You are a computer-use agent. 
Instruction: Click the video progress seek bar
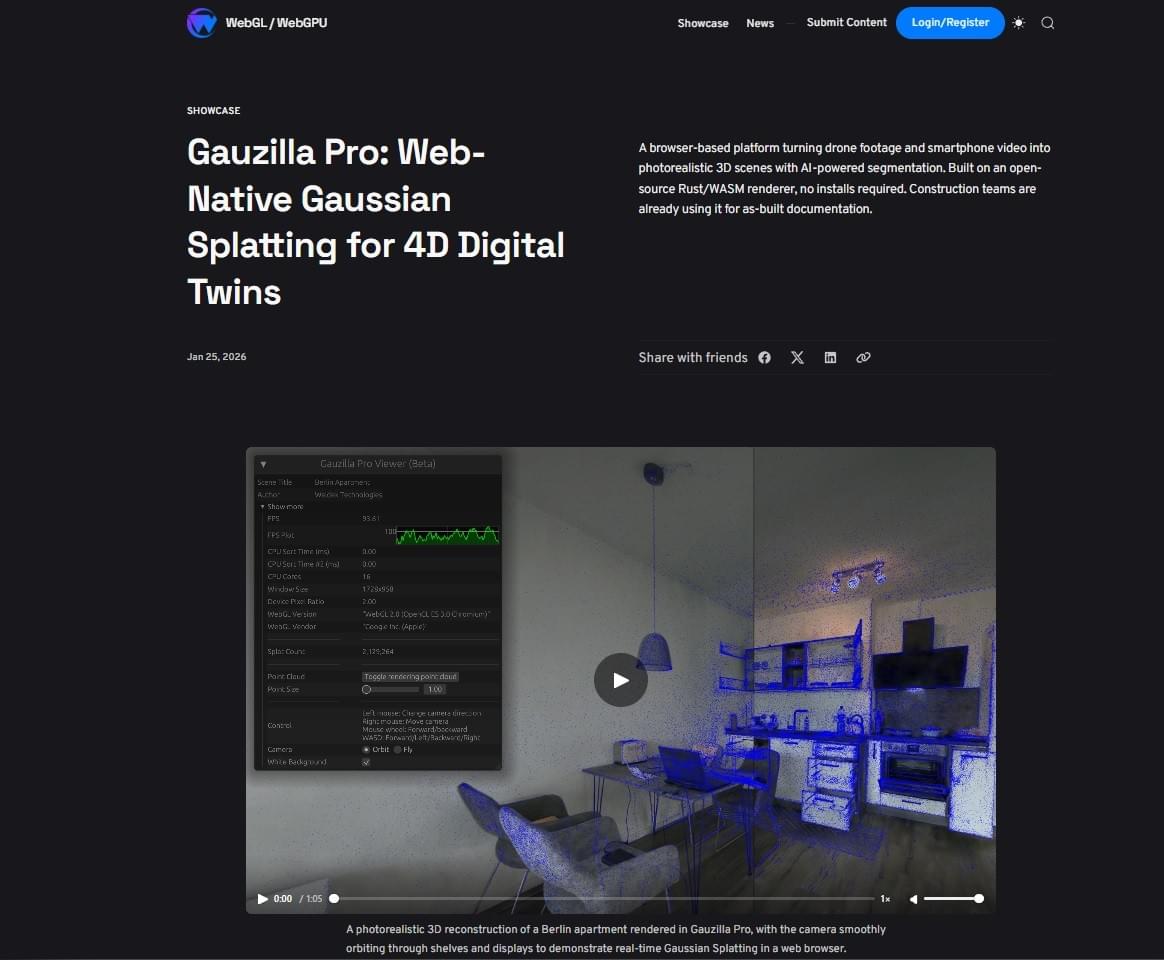pos(604,899)
